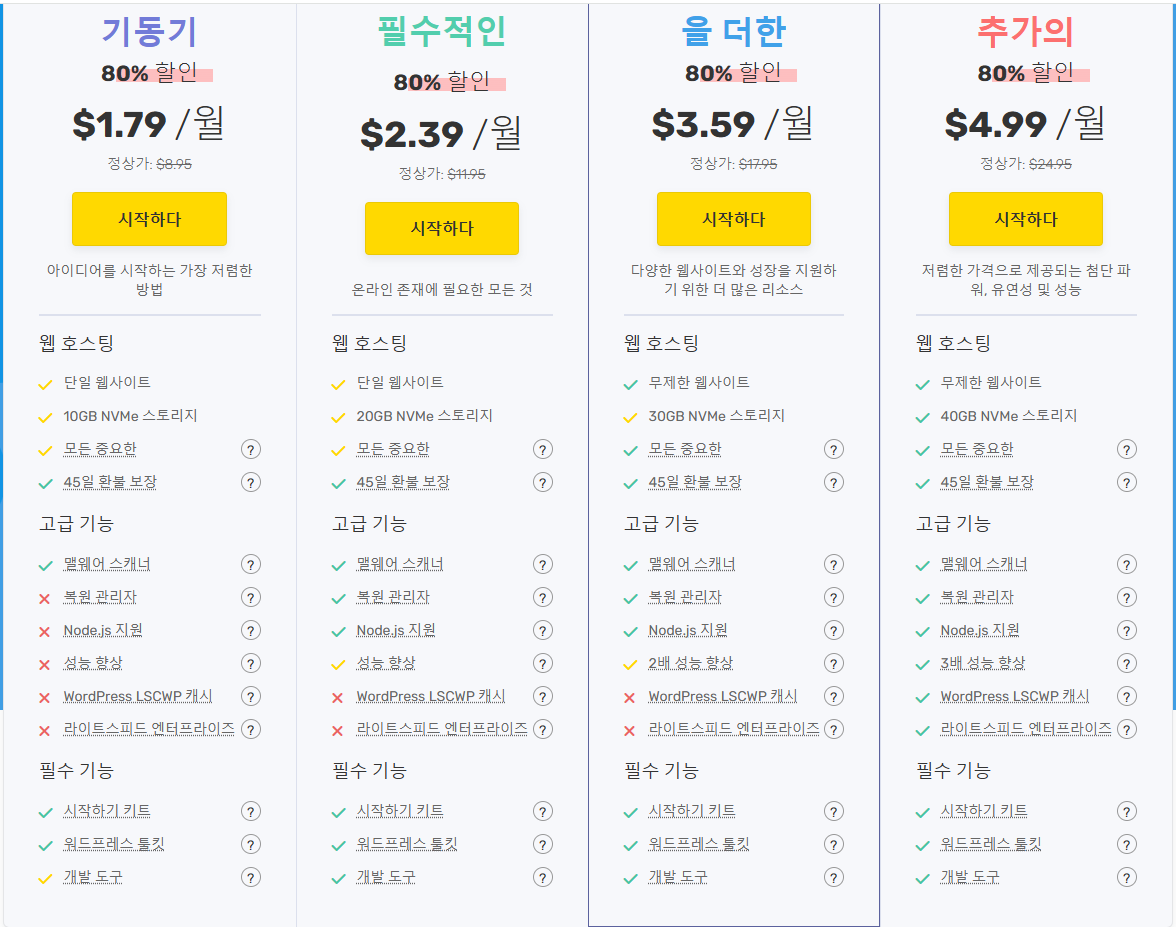
Task: Start the $3.59 을 더한 plan
Action: click(x=734, y=219)
